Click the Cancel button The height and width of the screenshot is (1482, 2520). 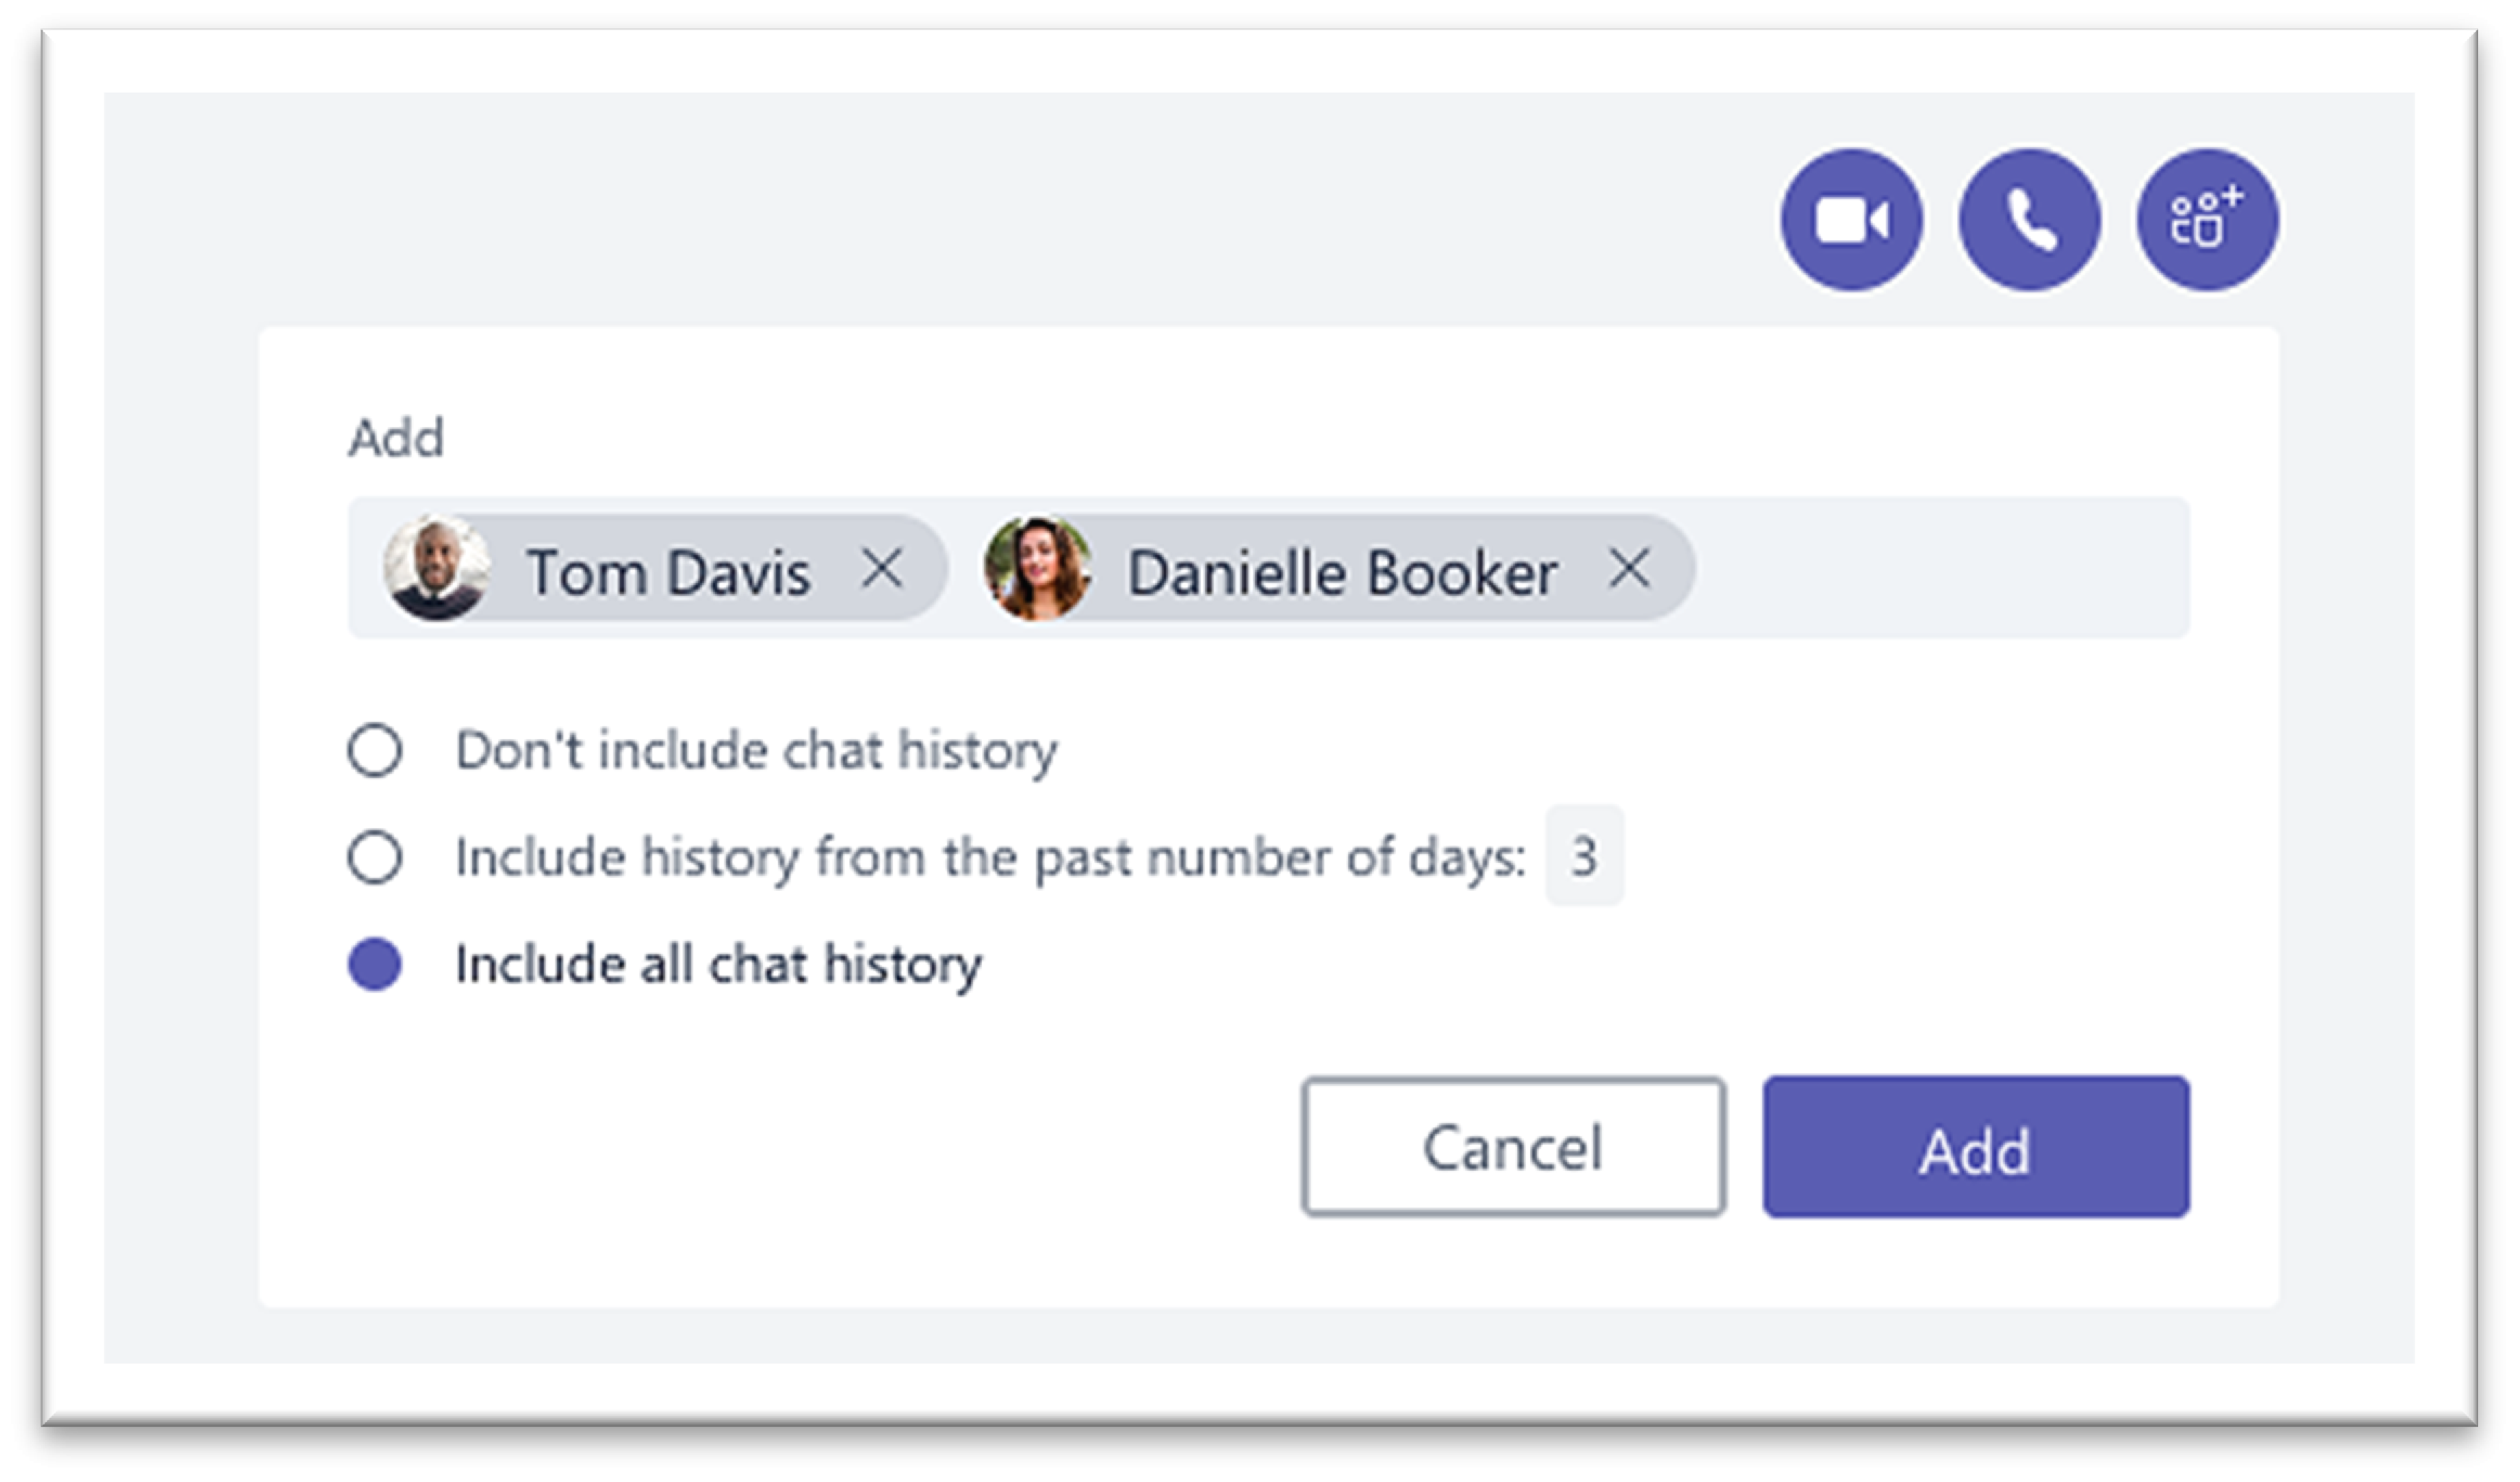[1513, 1146]
